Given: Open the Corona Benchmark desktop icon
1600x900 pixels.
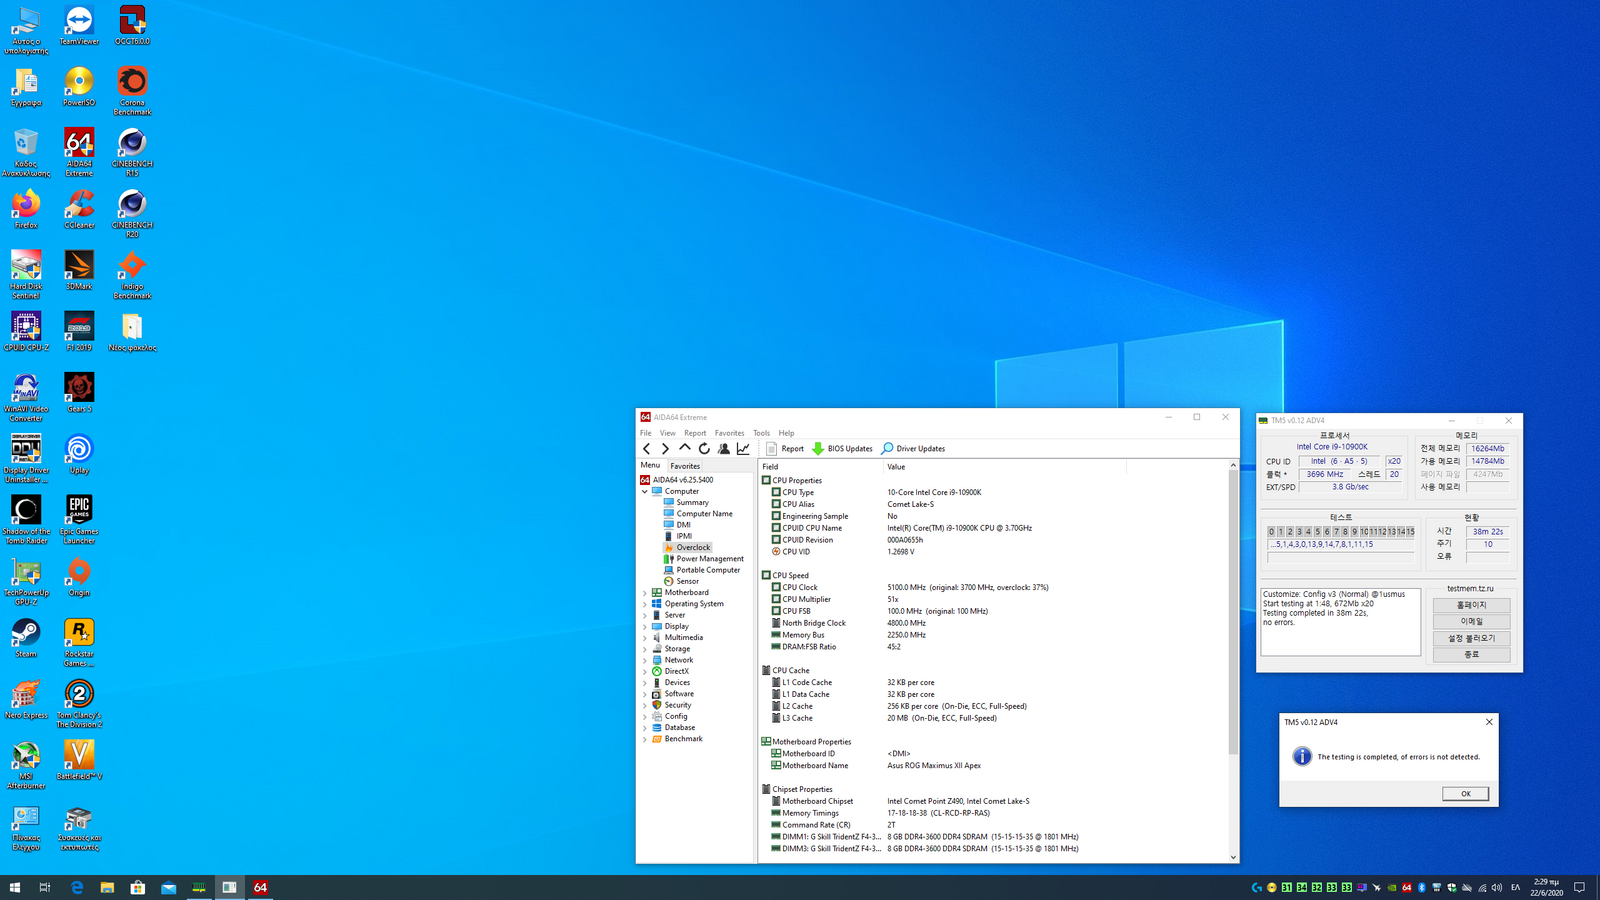Looking at the screenshot, I should (x=132, y=91).
